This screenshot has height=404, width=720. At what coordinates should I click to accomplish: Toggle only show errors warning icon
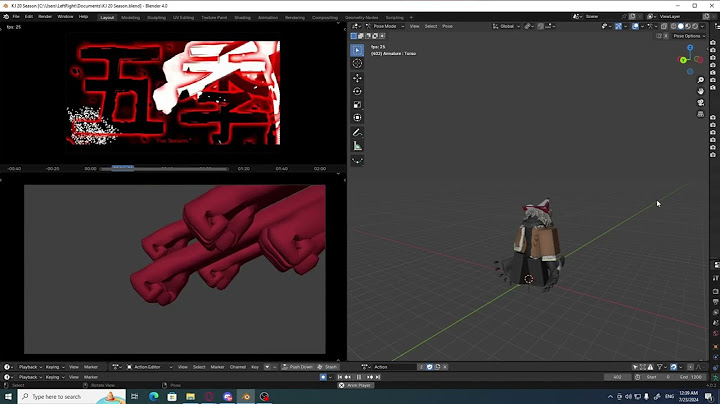pyautogui.click(x=650, y=367)
